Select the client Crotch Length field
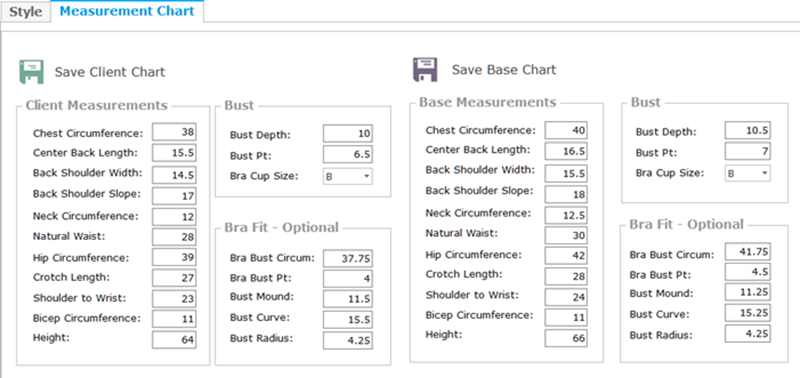The width and height of the screenshot is (800, 378). (x=174, y=278)
